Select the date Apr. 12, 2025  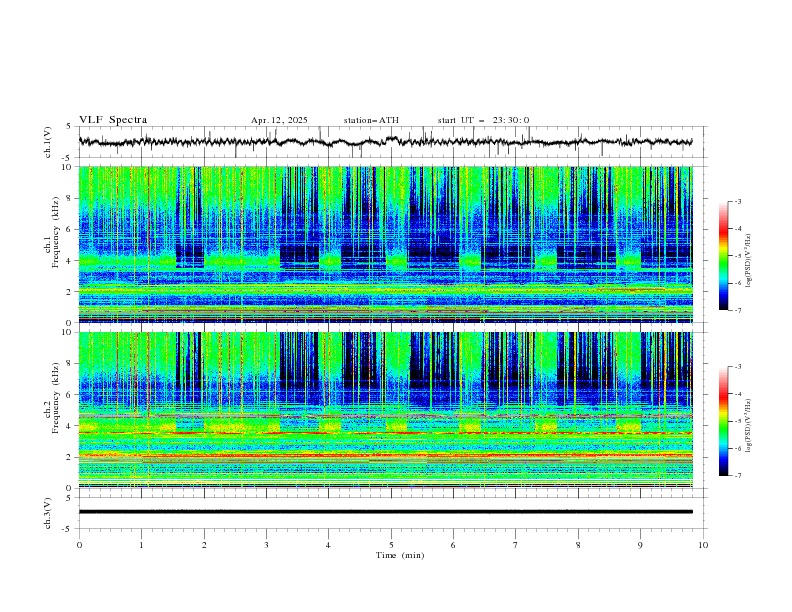point(279,120)
